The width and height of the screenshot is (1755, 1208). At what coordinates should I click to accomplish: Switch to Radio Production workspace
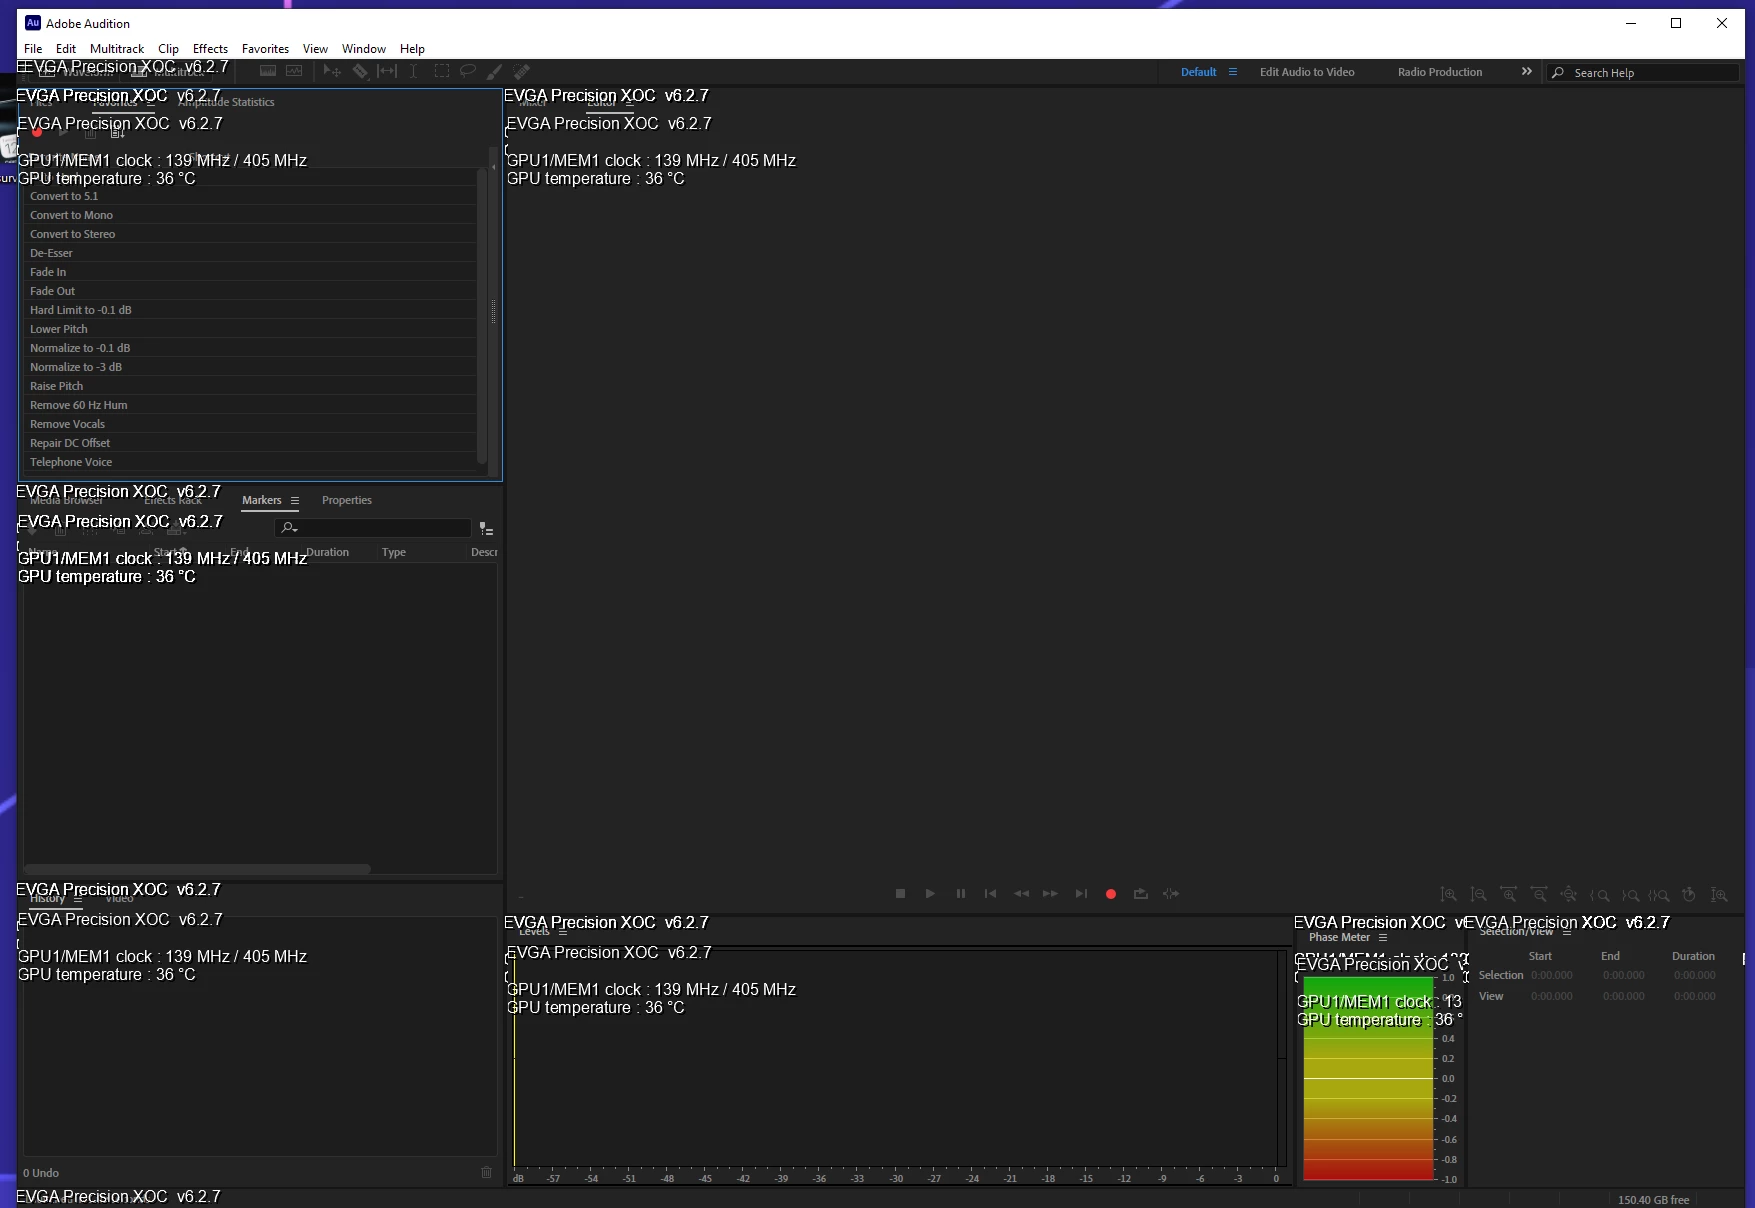coord(1440,72)
